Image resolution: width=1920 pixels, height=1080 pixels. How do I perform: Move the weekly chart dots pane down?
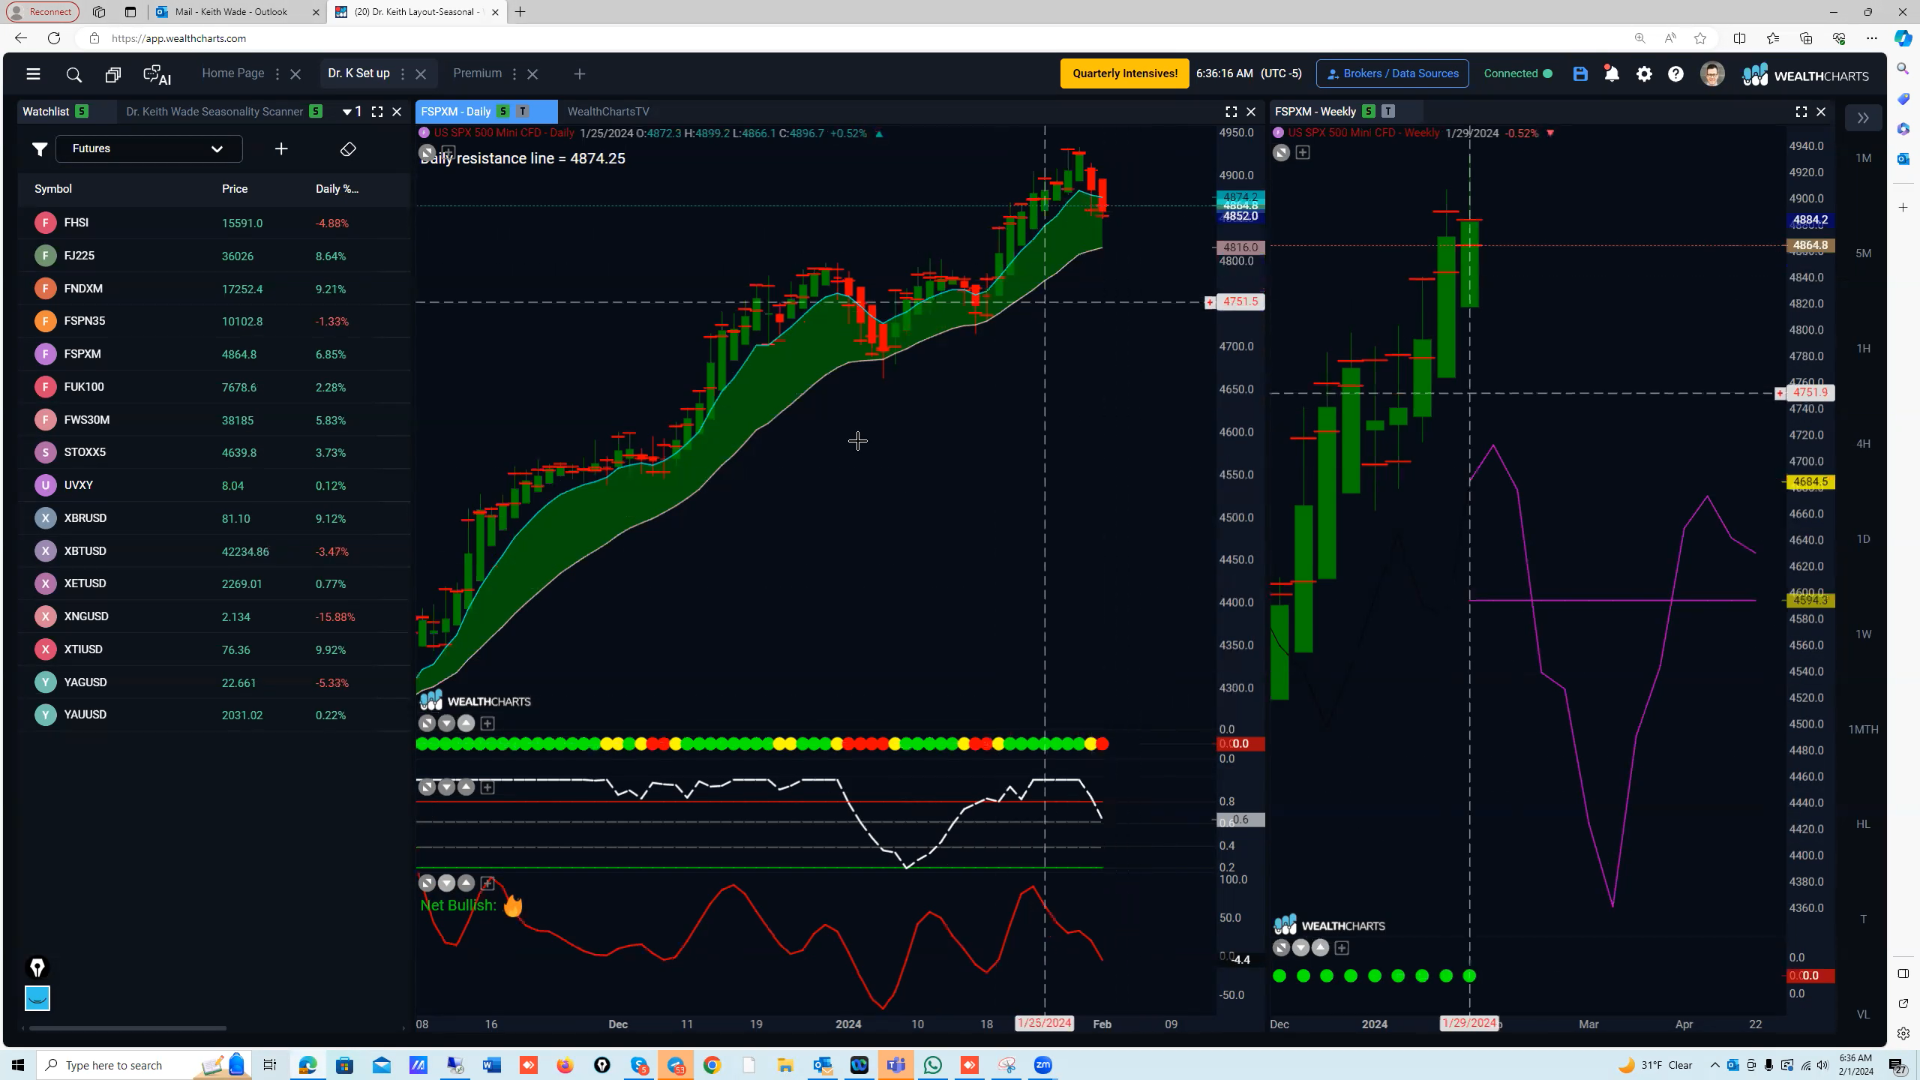1300,948
